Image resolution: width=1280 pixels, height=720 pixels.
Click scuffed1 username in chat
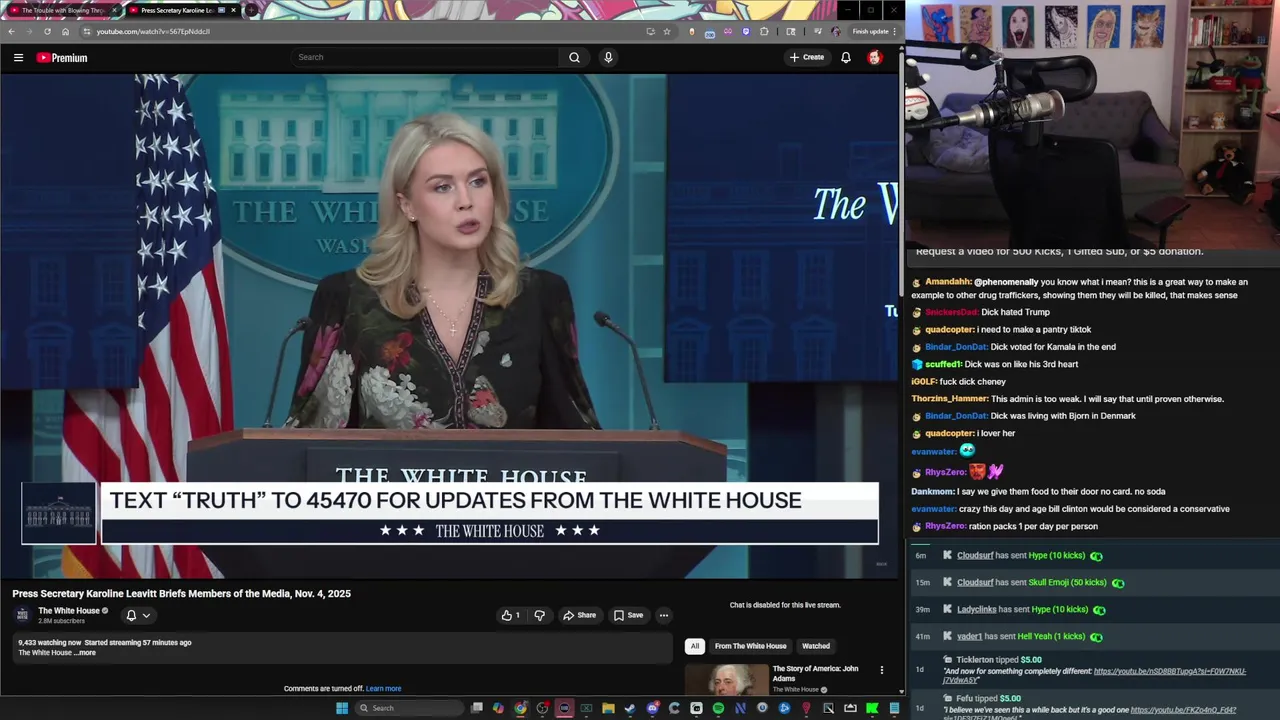tap(943, 364)
